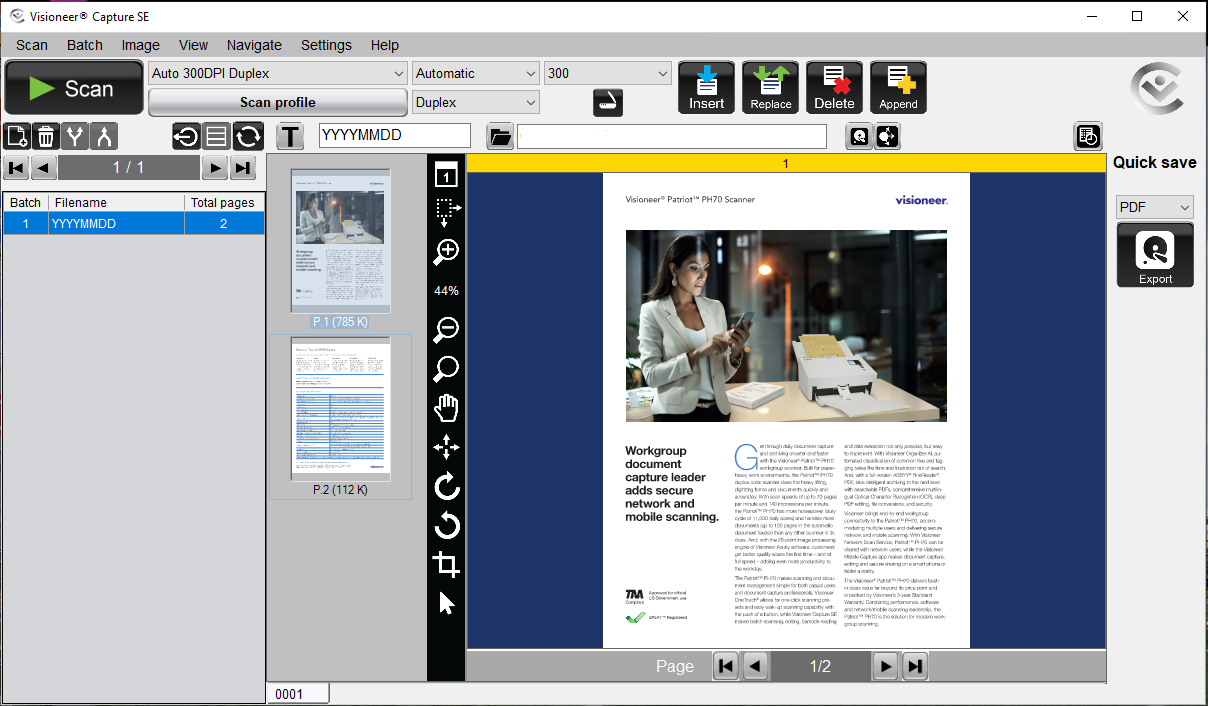The width and height of the screenshot is (1208, 706).
Task: Click the merge batch icon
Action: pyautogui.click(x=103, y=136)
